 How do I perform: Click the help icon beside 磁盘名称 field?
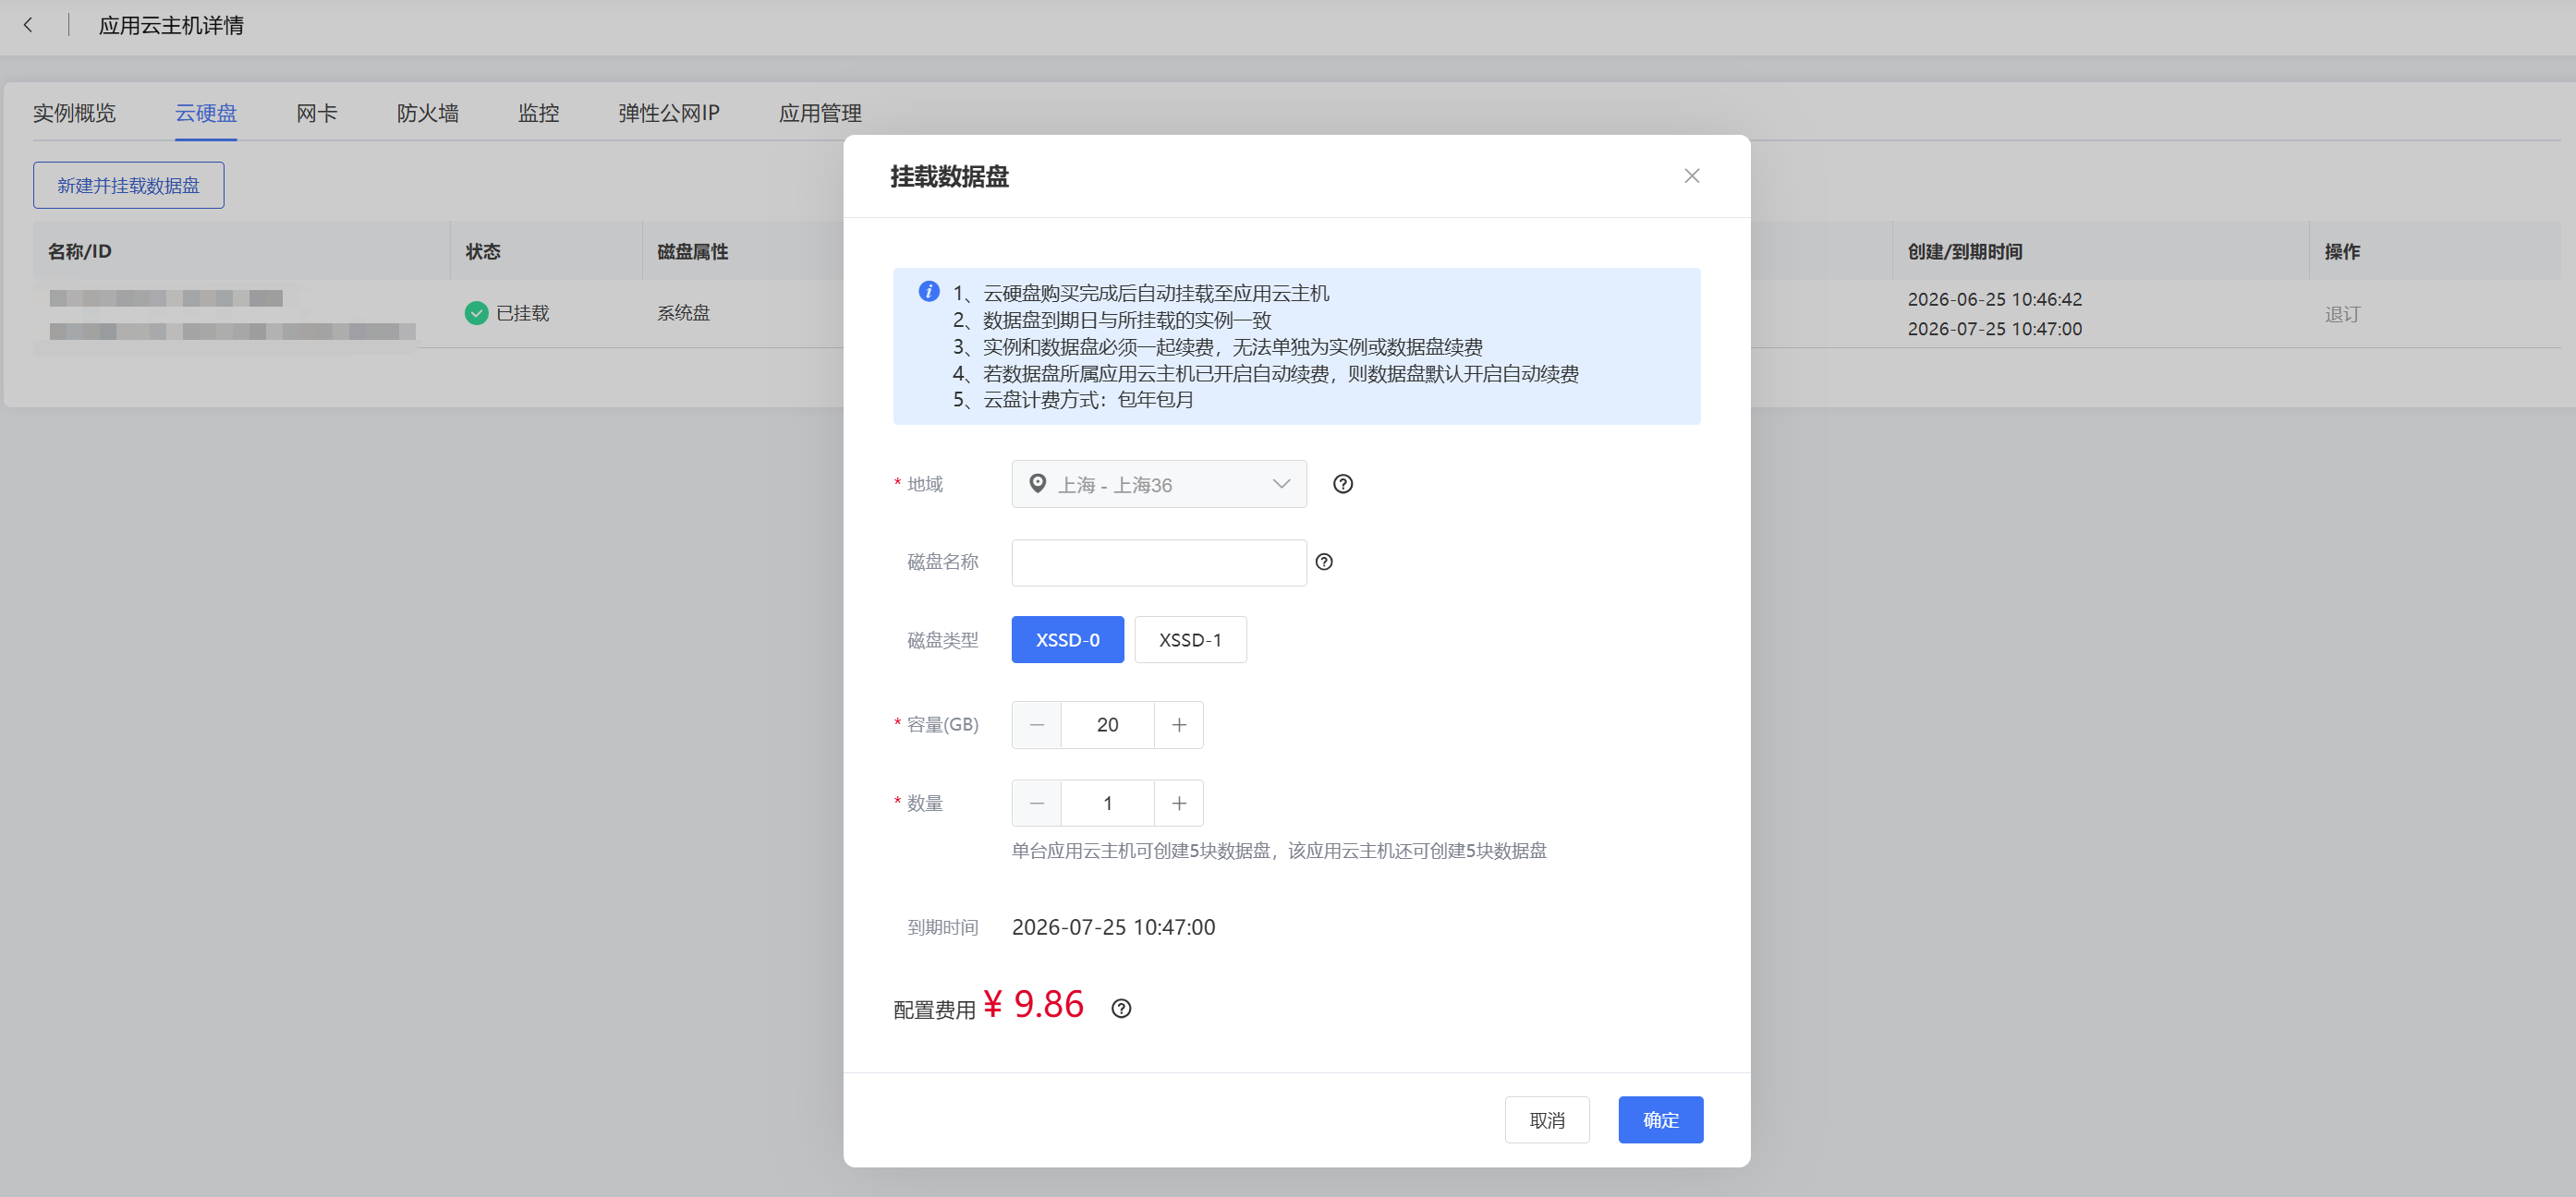click(1324, 562)
